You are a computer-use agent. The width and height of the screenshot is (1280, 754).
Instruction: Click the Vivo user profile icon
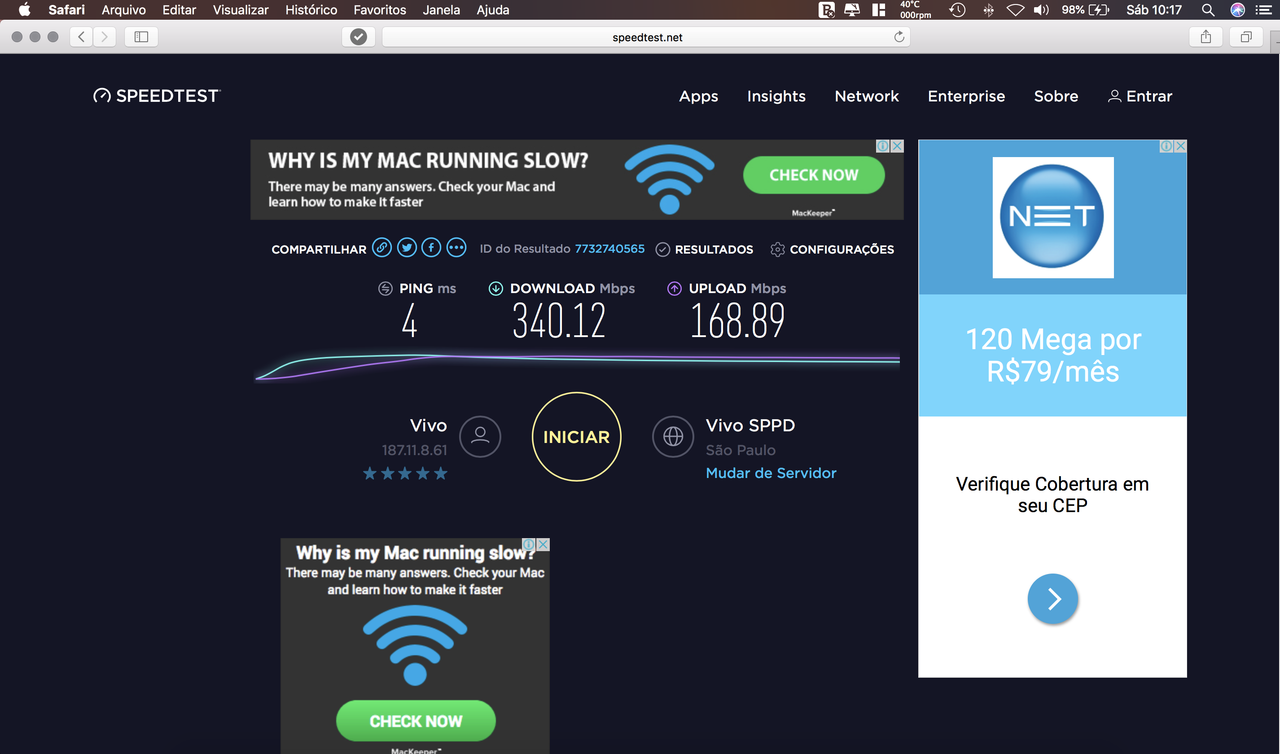pyautogui.click(x=480, y=436)
